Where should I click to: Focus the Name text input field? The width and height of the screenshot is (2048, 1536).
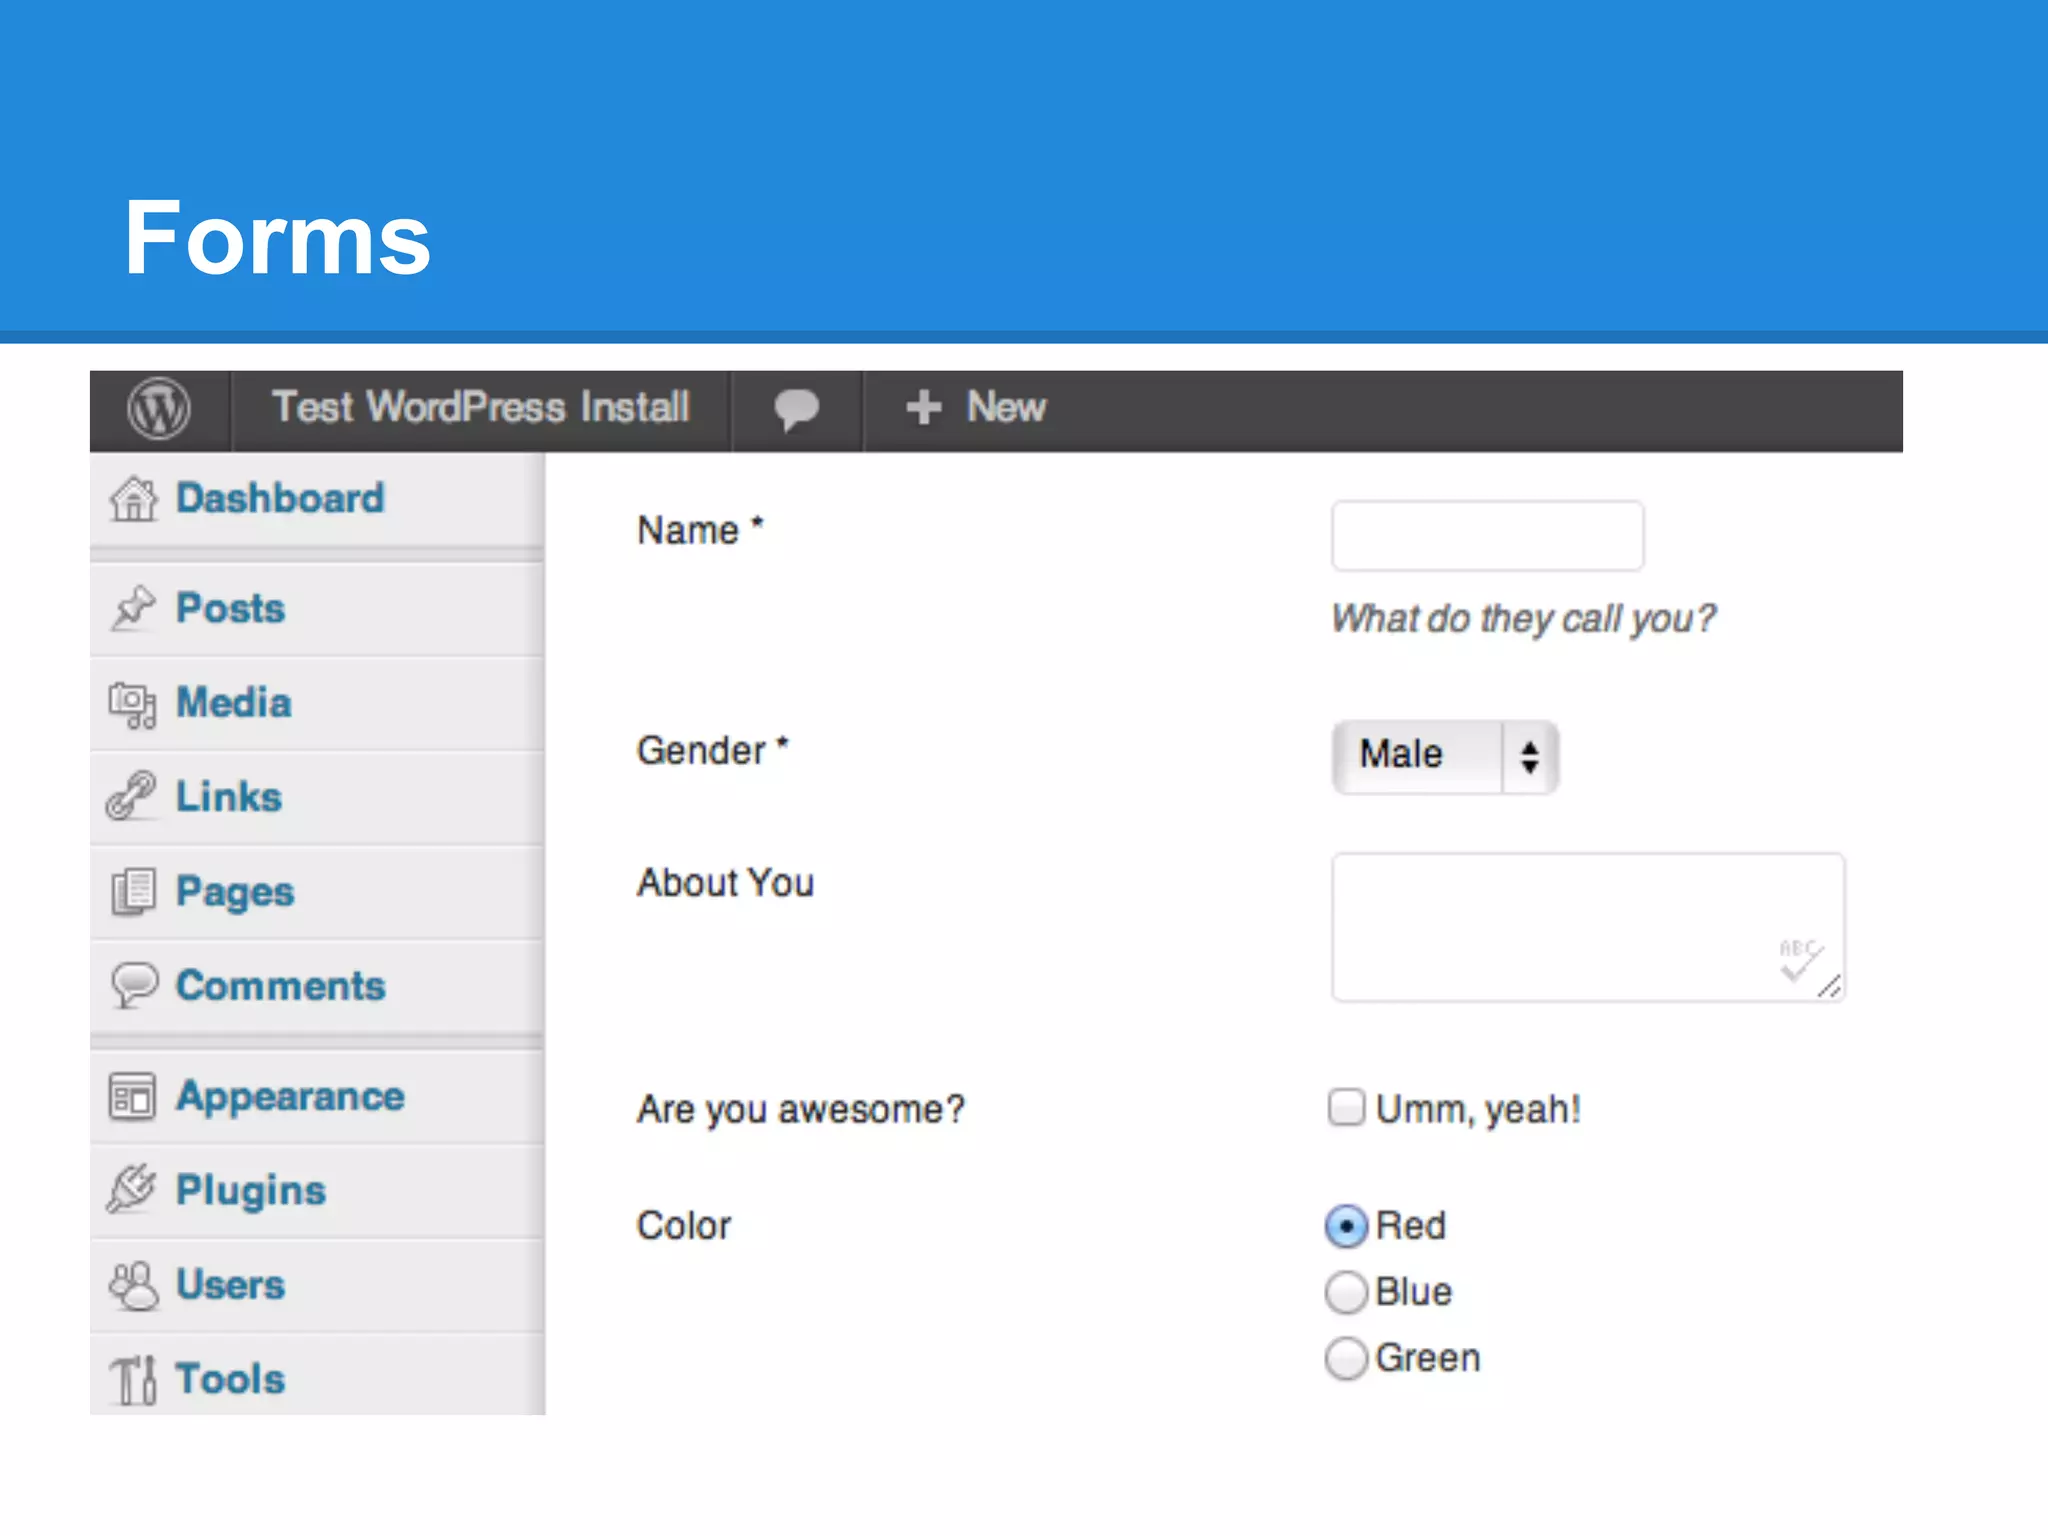1487,536
